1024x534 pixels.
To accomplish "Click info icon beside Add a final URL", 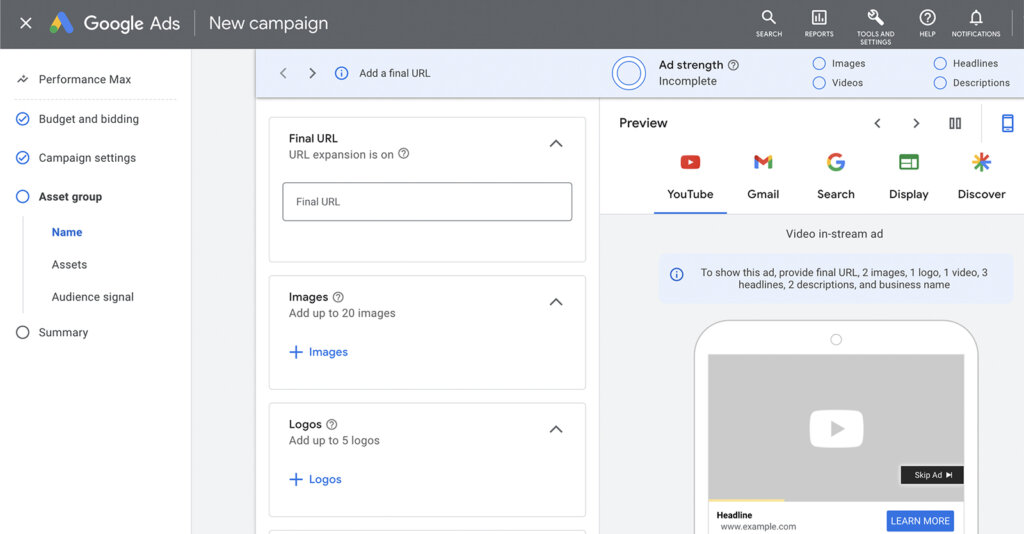I will (x=341, y=73).
